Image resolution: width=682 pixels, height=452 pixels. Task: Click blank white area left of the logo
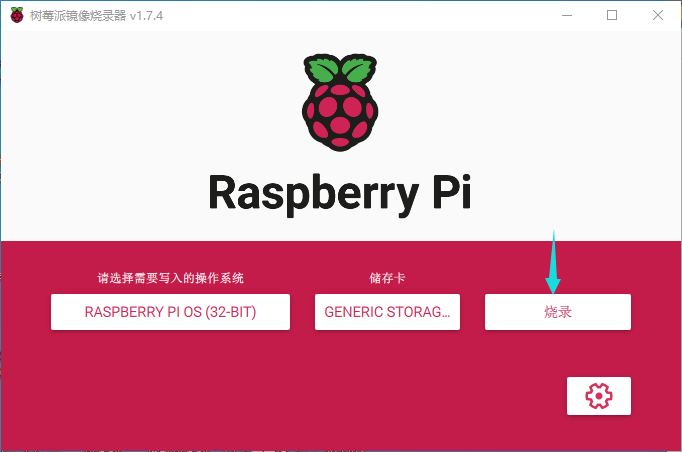(x=120, y=110)
